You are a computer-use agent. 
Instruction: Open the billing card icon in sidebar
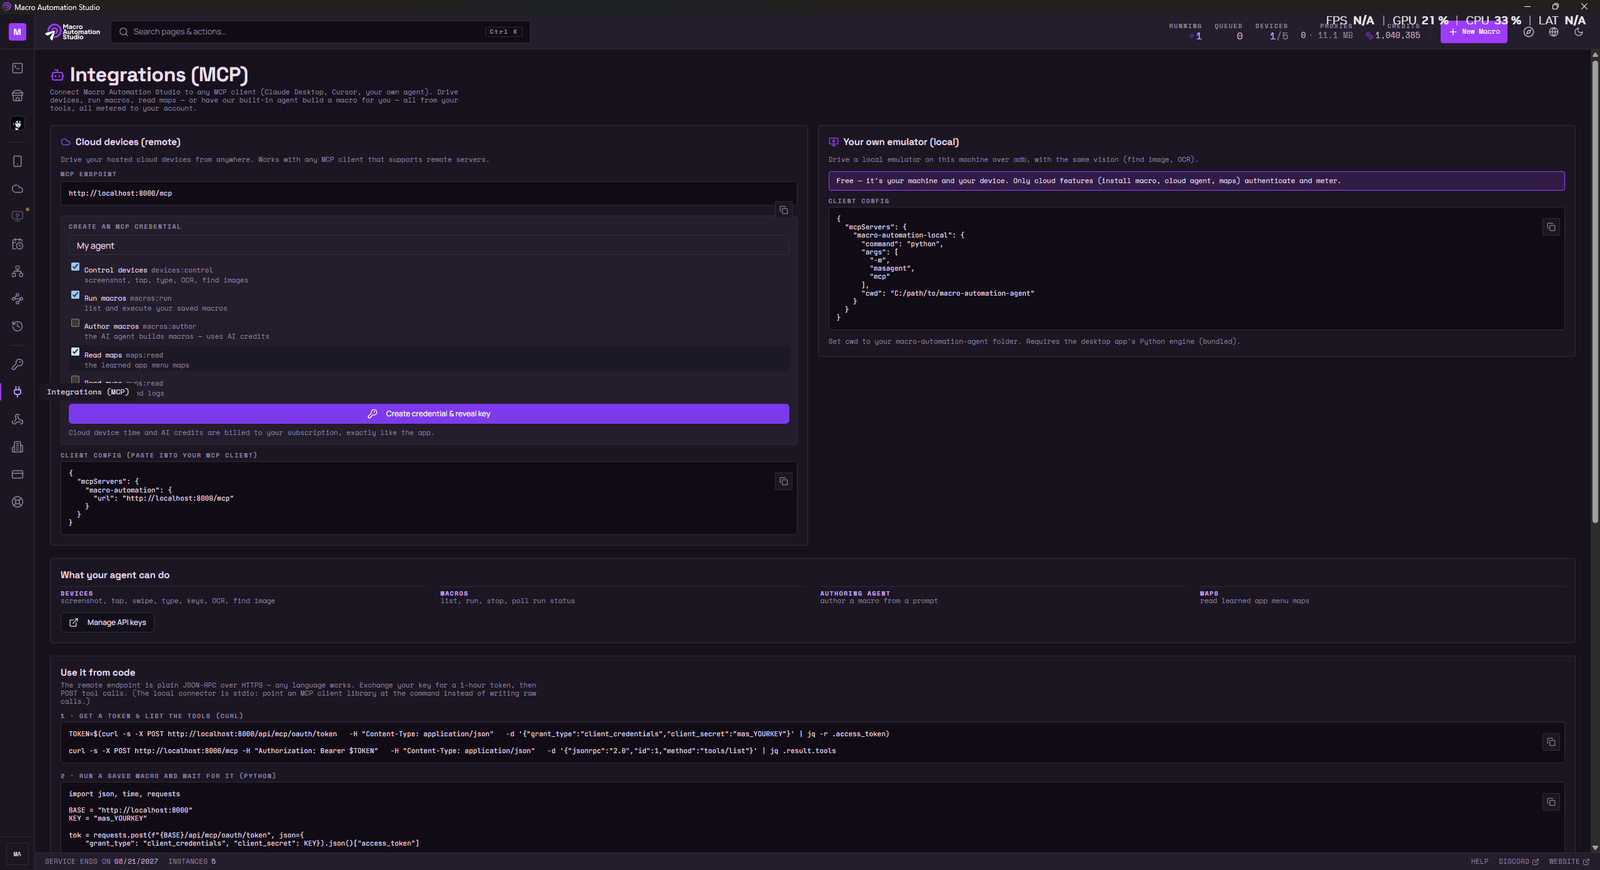click(x=17, y=474)
